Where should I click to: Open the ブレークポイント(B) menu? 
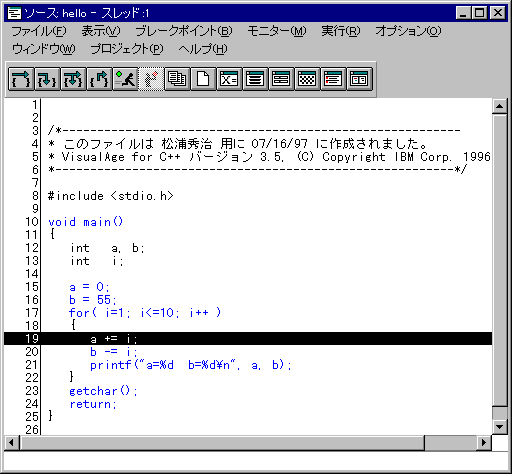184,31
